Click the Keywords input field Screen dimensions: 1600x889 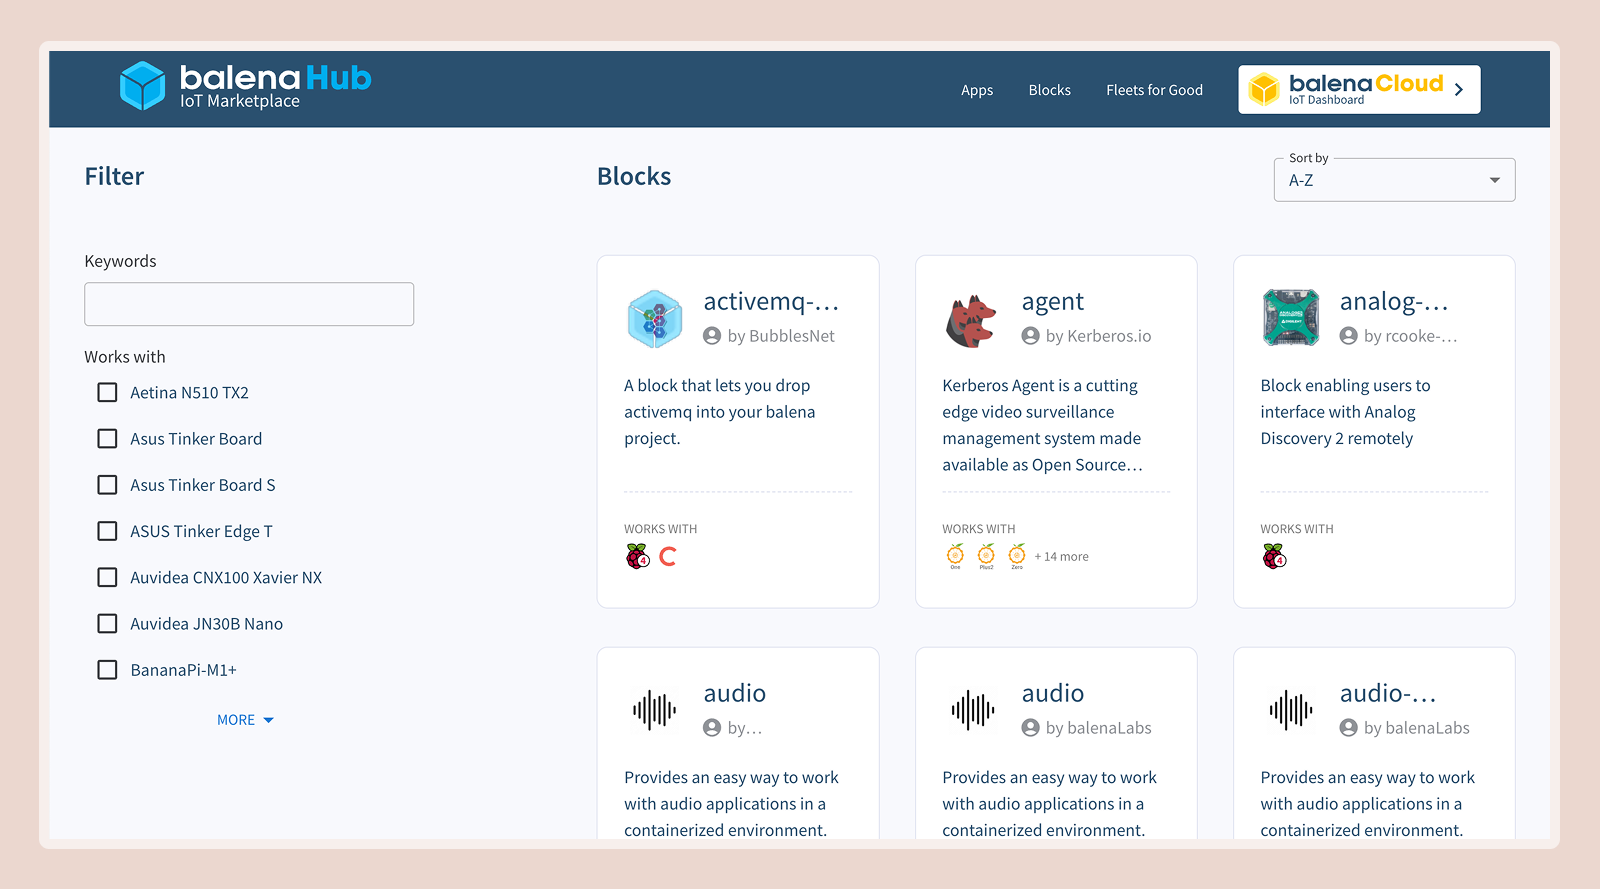click(x=249, y=304)
